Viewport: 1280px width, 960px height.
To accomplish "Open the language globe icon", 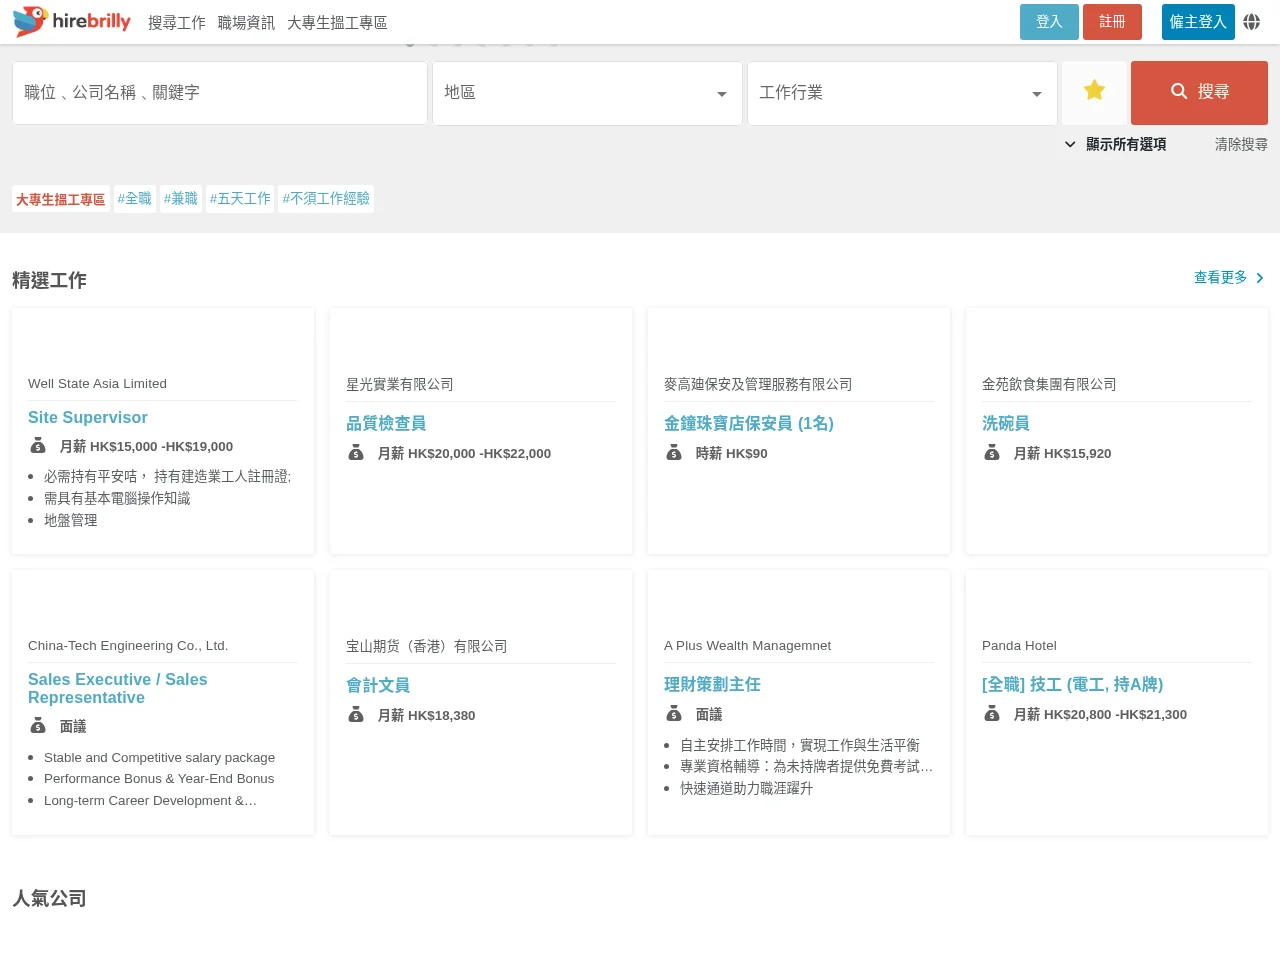I will (1251, 22).
